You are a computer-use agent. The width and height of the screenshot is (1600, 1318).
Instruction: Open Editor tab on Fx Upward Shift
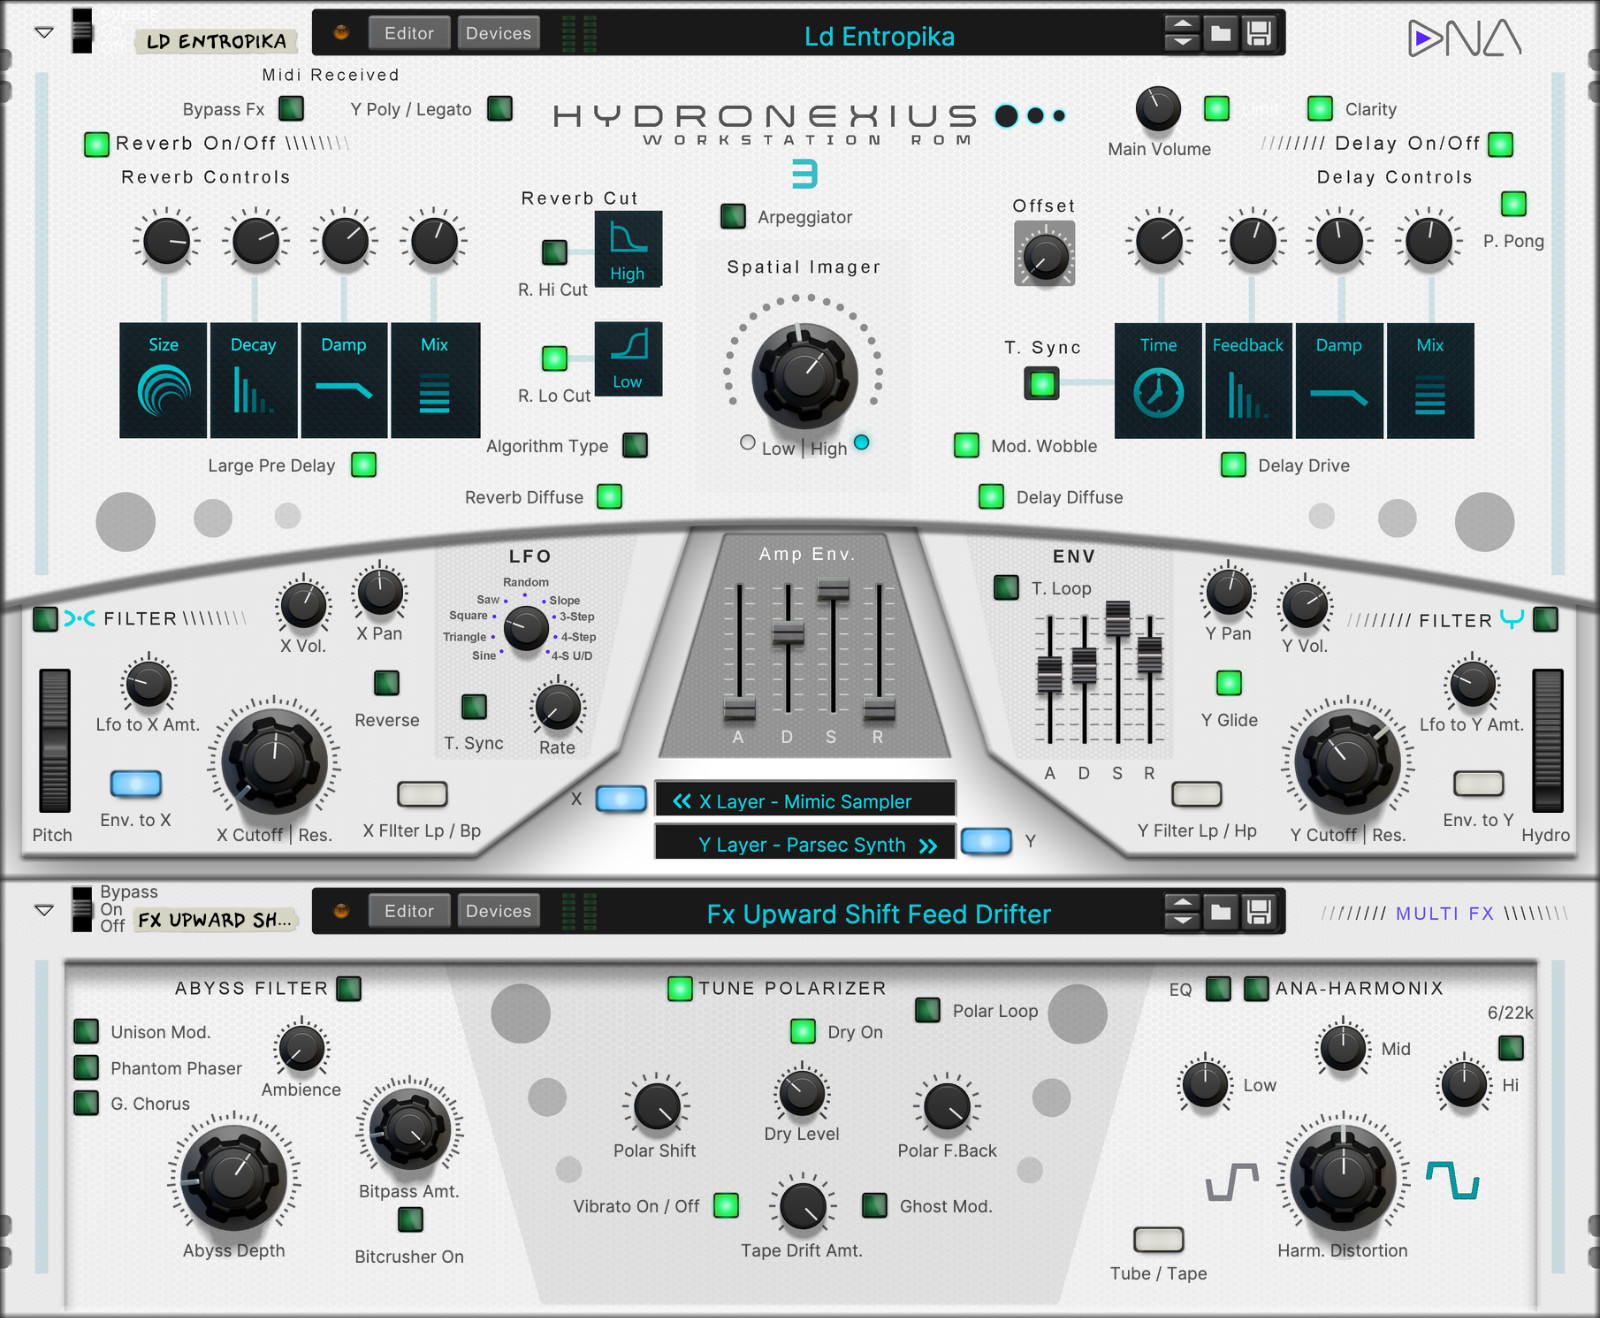click(x=410, y=911)
